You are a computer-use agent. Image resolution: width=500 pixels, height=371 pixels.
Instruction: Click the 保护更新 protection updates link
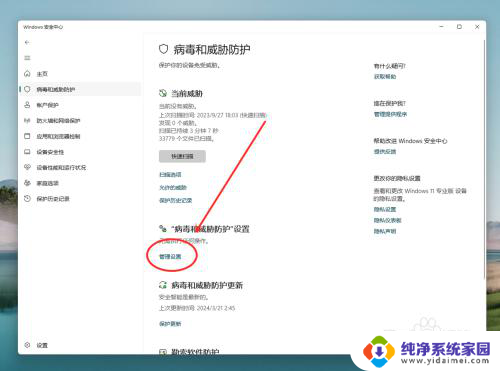pos(170,324)
